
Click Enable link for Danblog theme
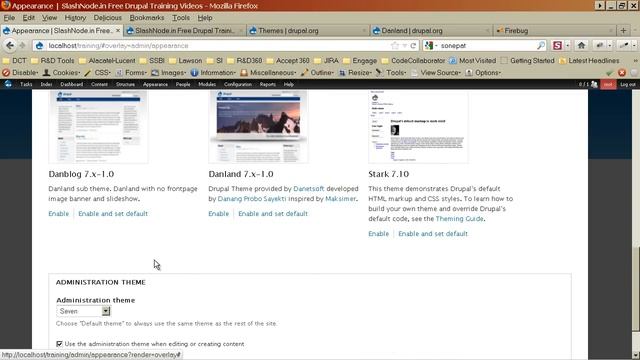(x=58, y=213)
